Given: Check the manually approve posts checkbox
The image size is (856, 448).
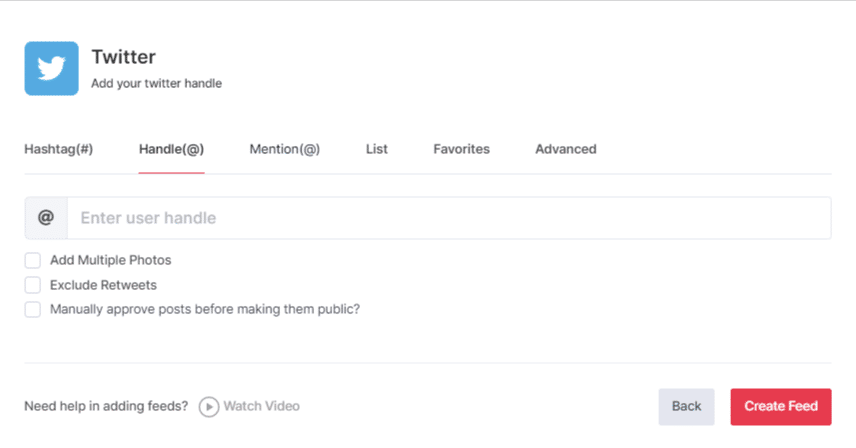Looking at the screenshot, I should tap(33, 310).
